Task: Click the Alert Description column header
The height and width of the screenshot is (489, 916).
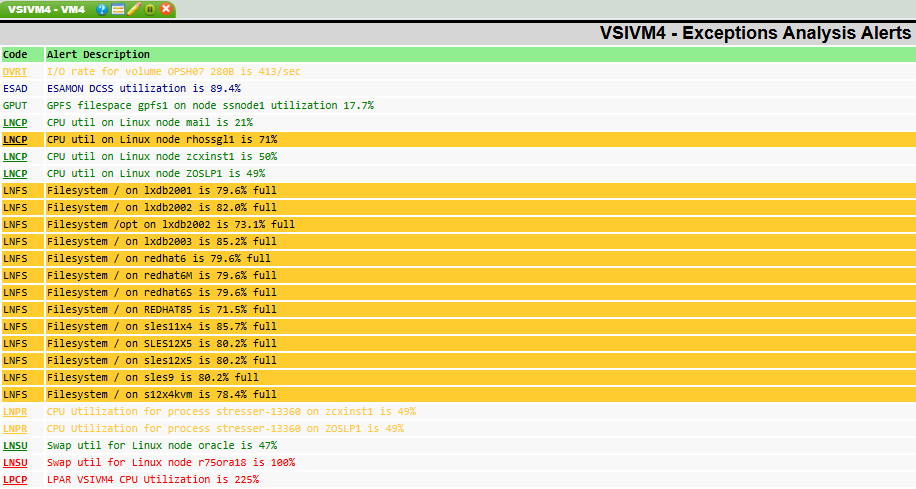Action: click(x=98, y=55)
